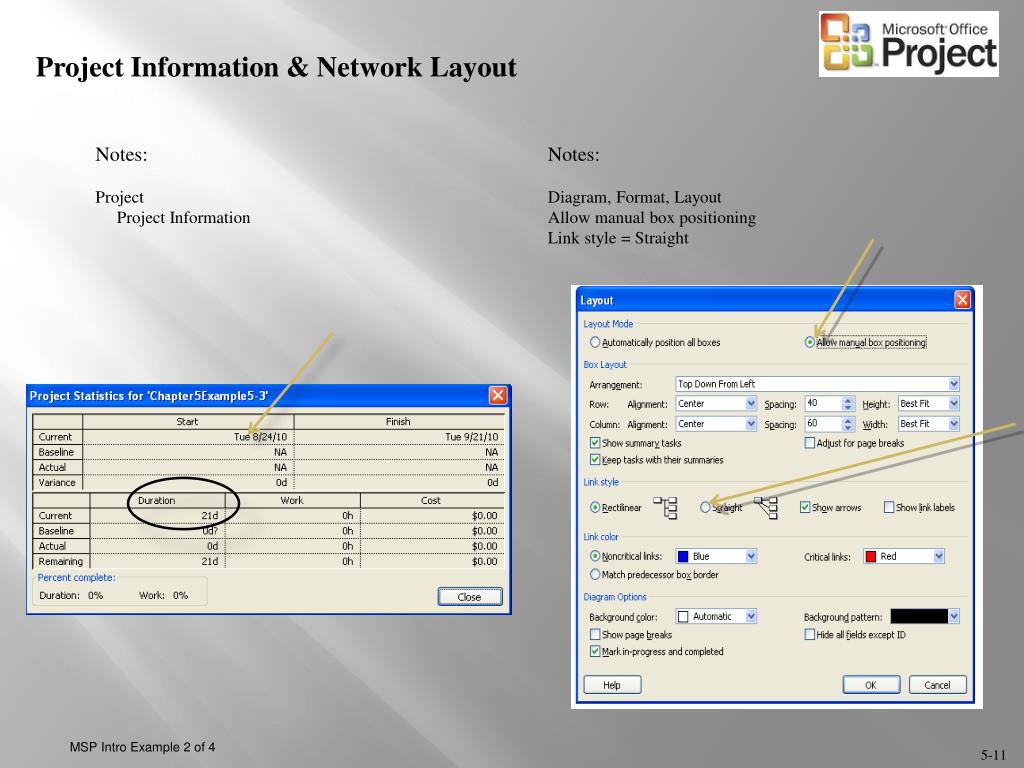Screen dimensions: 1024x768
Task: Click the Row Spacing stepper arrows
Action: [848, 404]
